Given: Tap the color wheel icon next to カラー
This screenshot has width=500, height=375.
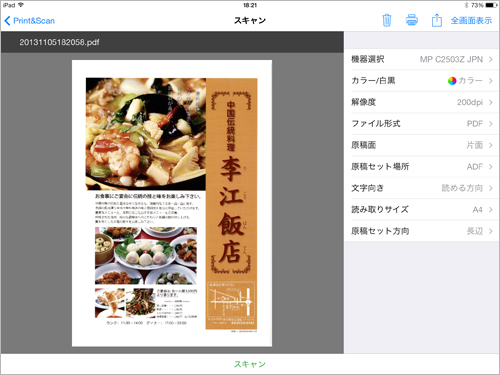Looking at the screenshot, I should tap(452, 81).
